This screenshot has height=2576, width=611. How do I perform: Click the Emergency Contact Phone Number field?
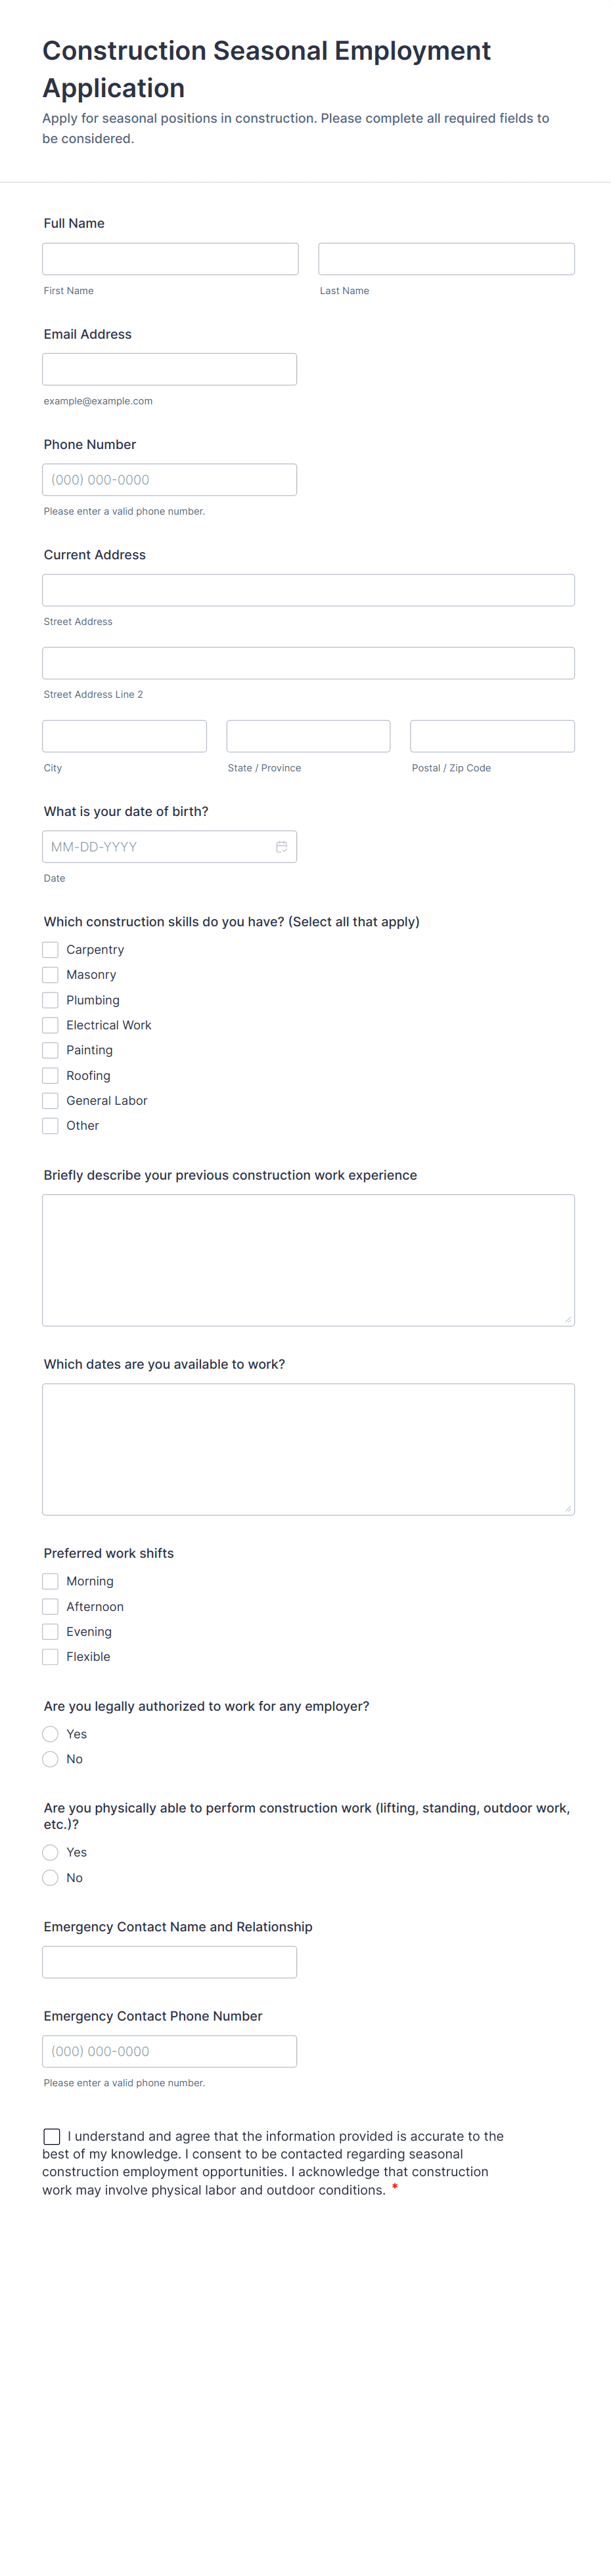169,2050
